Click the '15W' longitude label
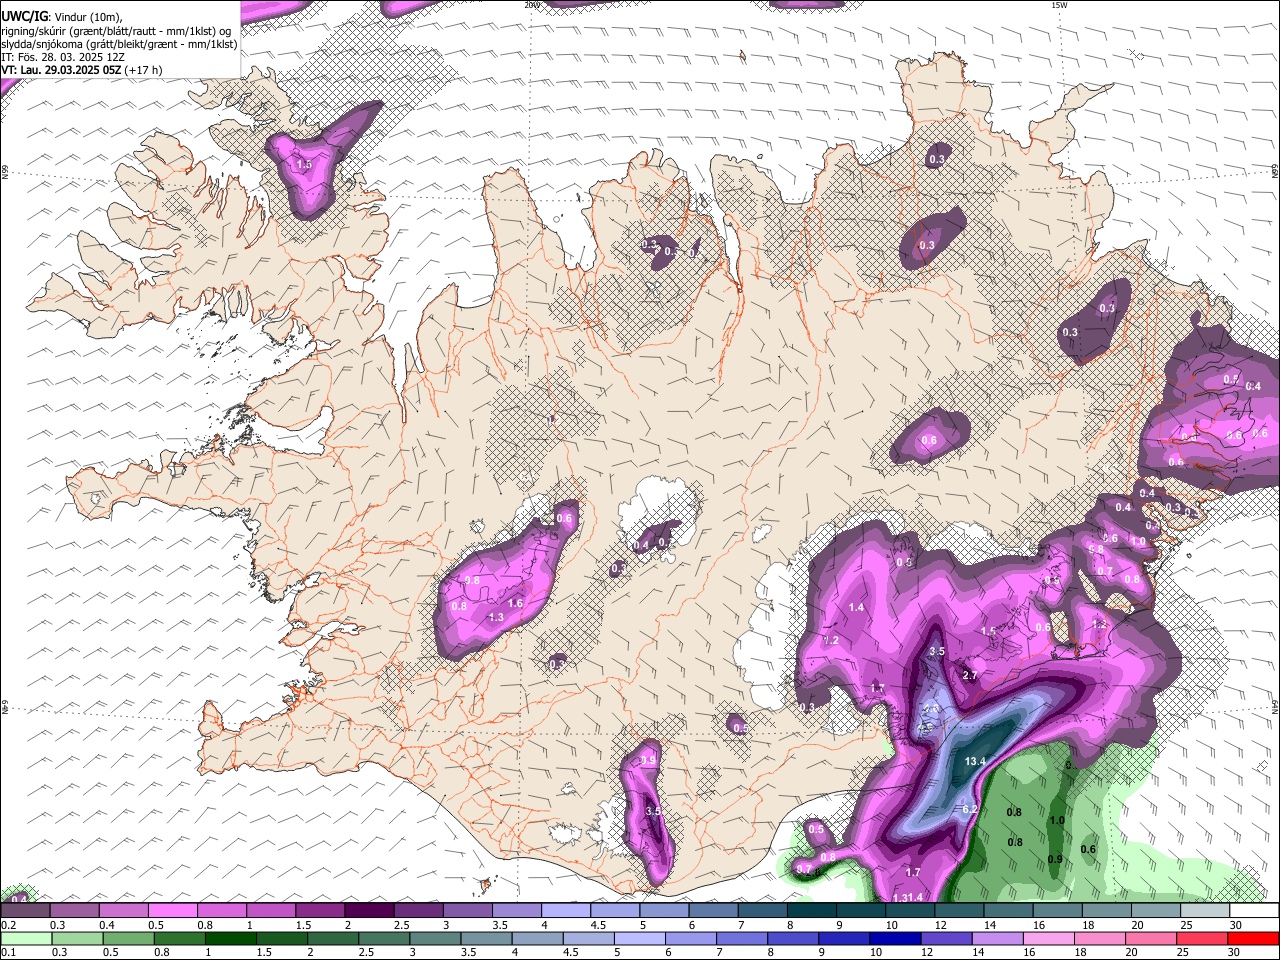The image size is (1280, 960). click(x=1058, y=5)
